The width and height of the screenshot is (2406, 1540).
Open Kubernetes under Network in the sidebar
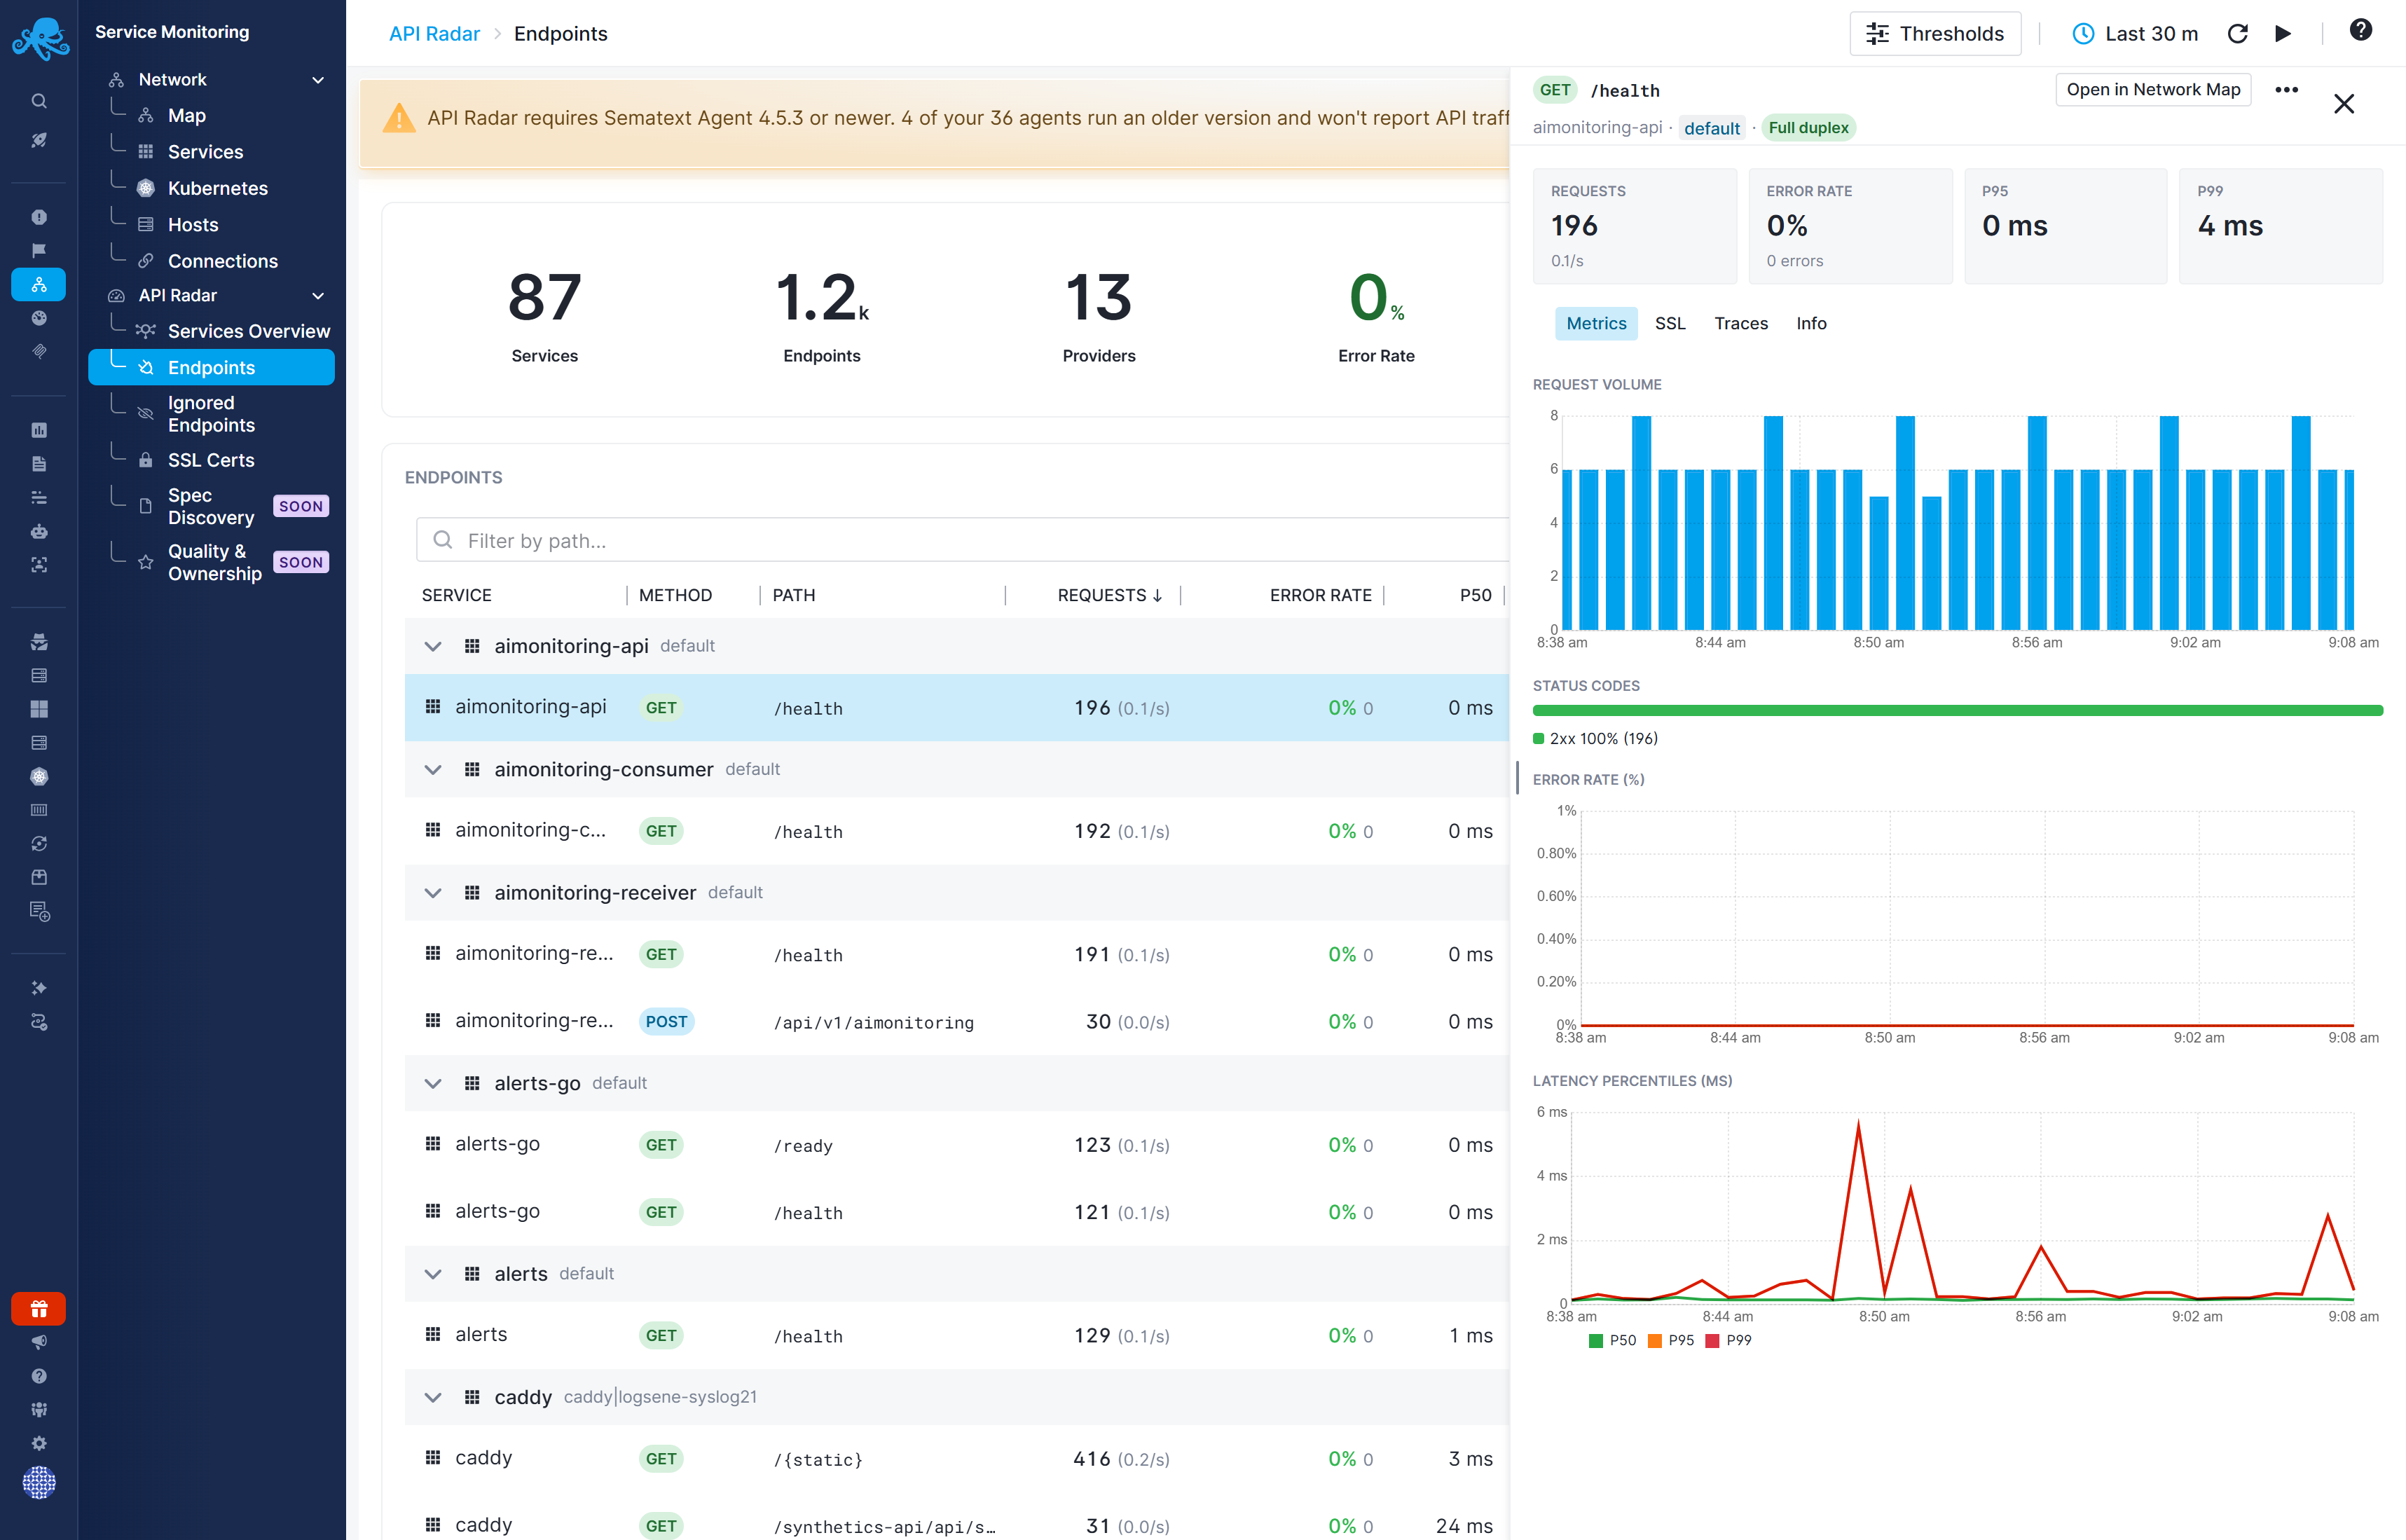point(217,189)
